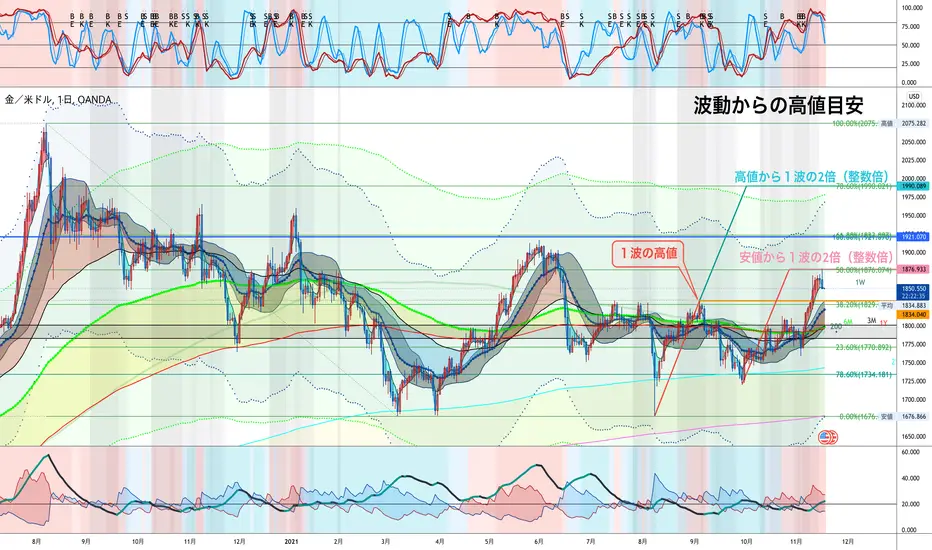Click the 1700.000 price scale tick
The width and height of the screenshot is (932, 550).
(x=914, y=400)
